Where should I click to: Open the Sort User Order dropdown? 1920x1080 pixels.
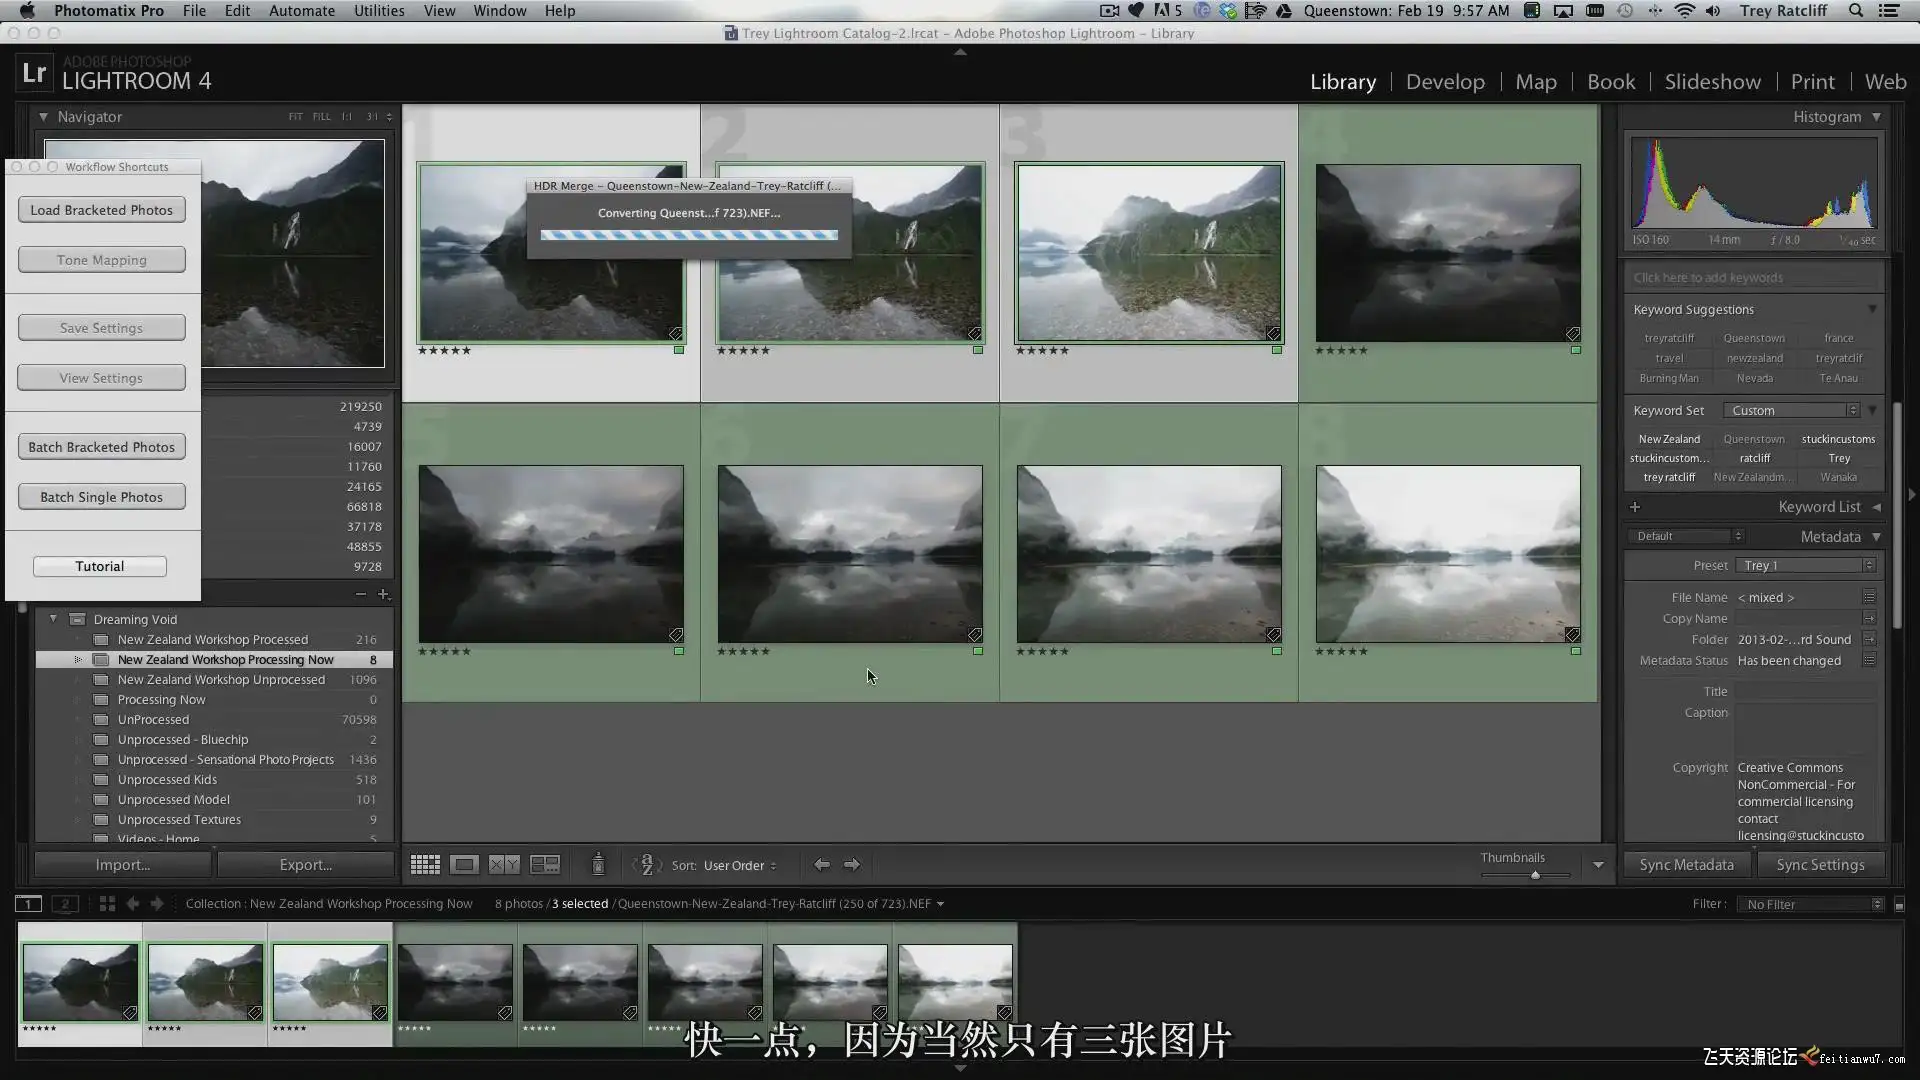(x=740, y=866)
